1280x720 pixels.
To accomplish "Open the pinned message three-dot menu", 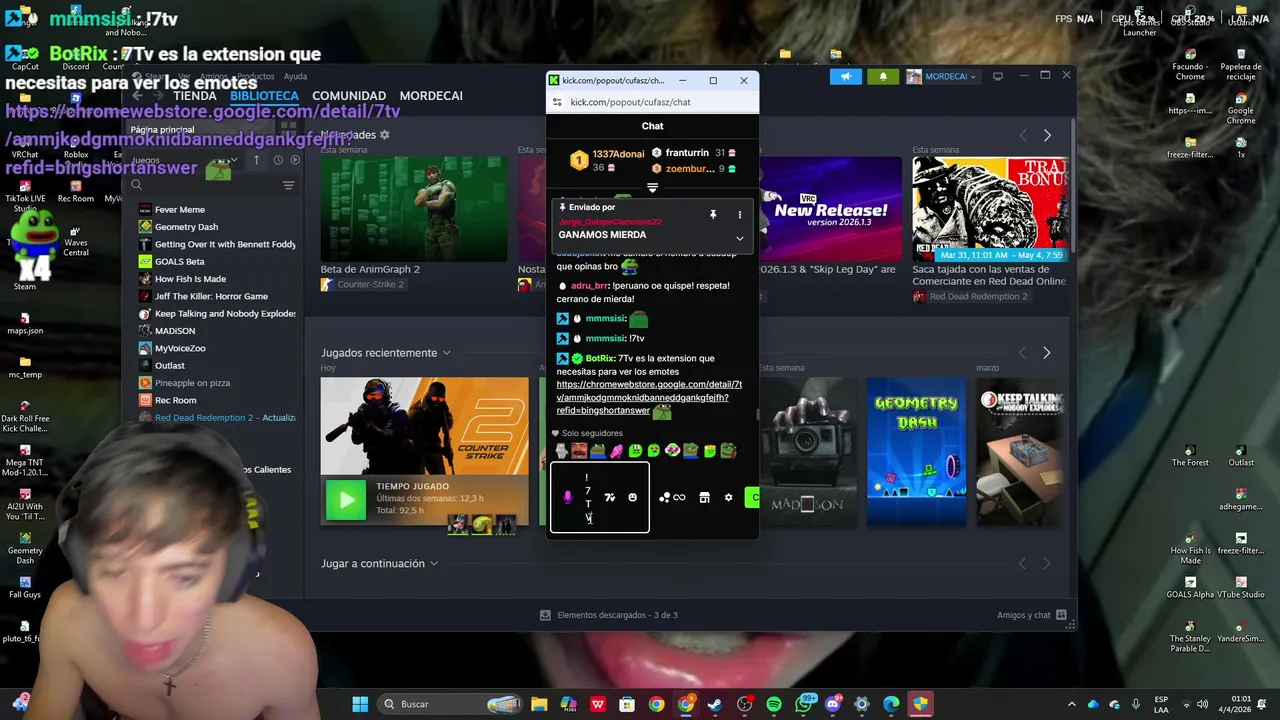I will (x=740, y=214).
